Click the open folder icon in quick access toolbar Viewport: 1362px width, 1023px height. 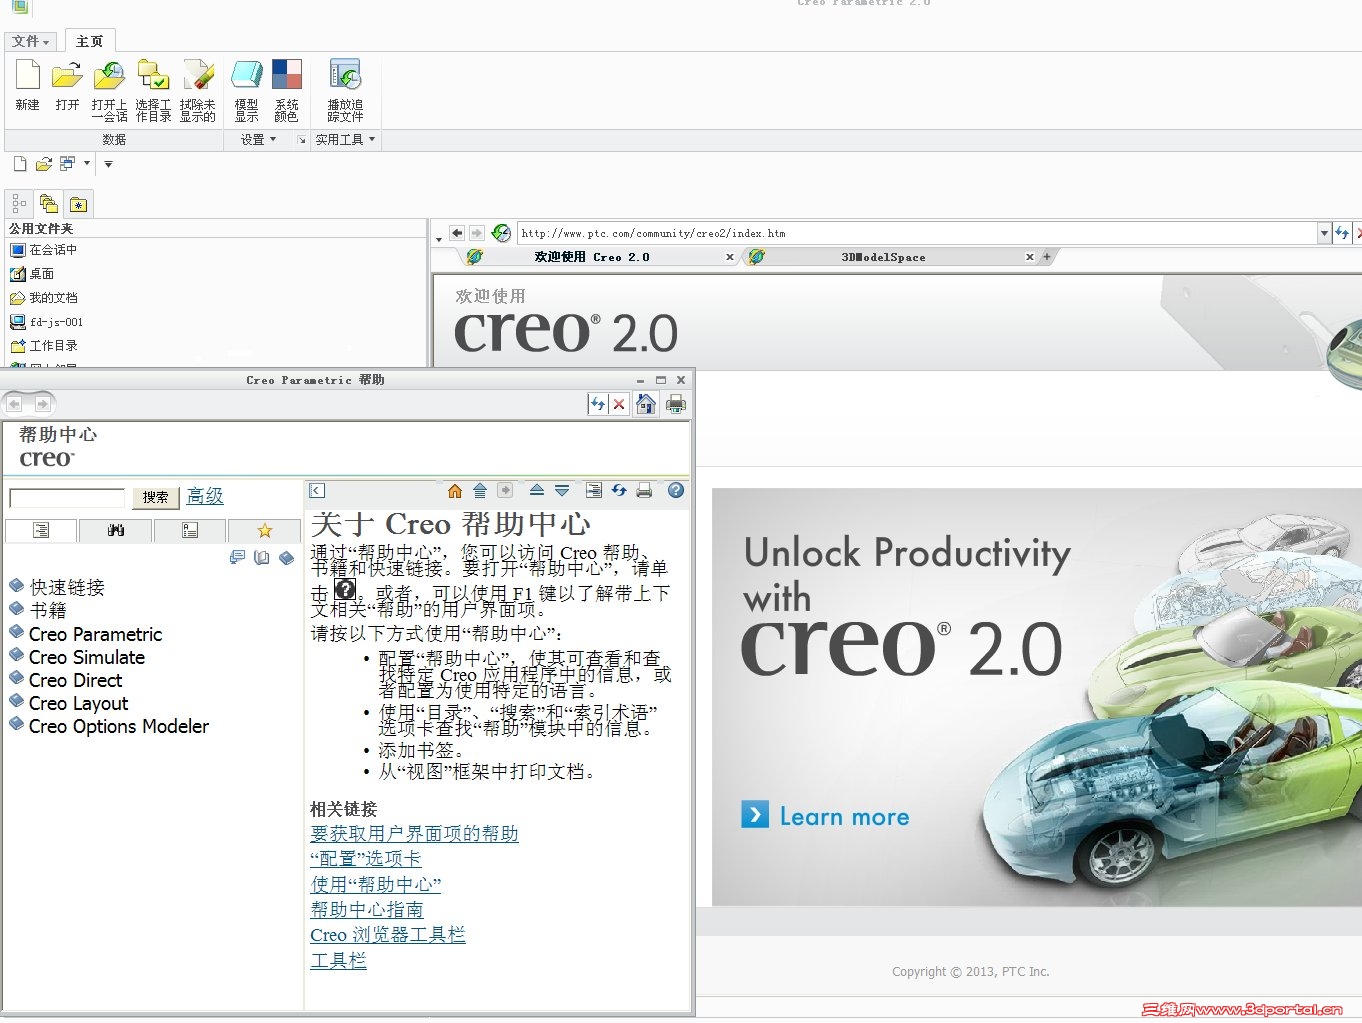coord(44,163)
